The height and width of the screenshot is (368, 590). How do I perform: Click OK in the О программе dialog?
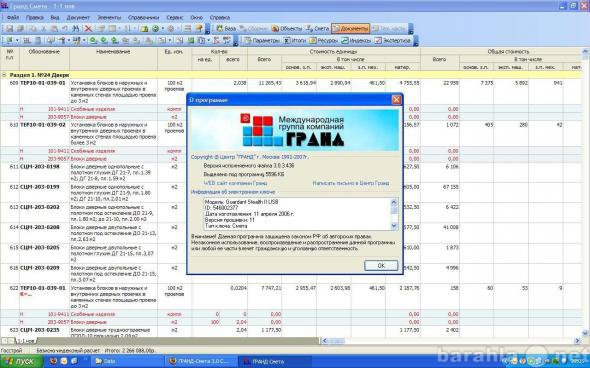(381, 265)
